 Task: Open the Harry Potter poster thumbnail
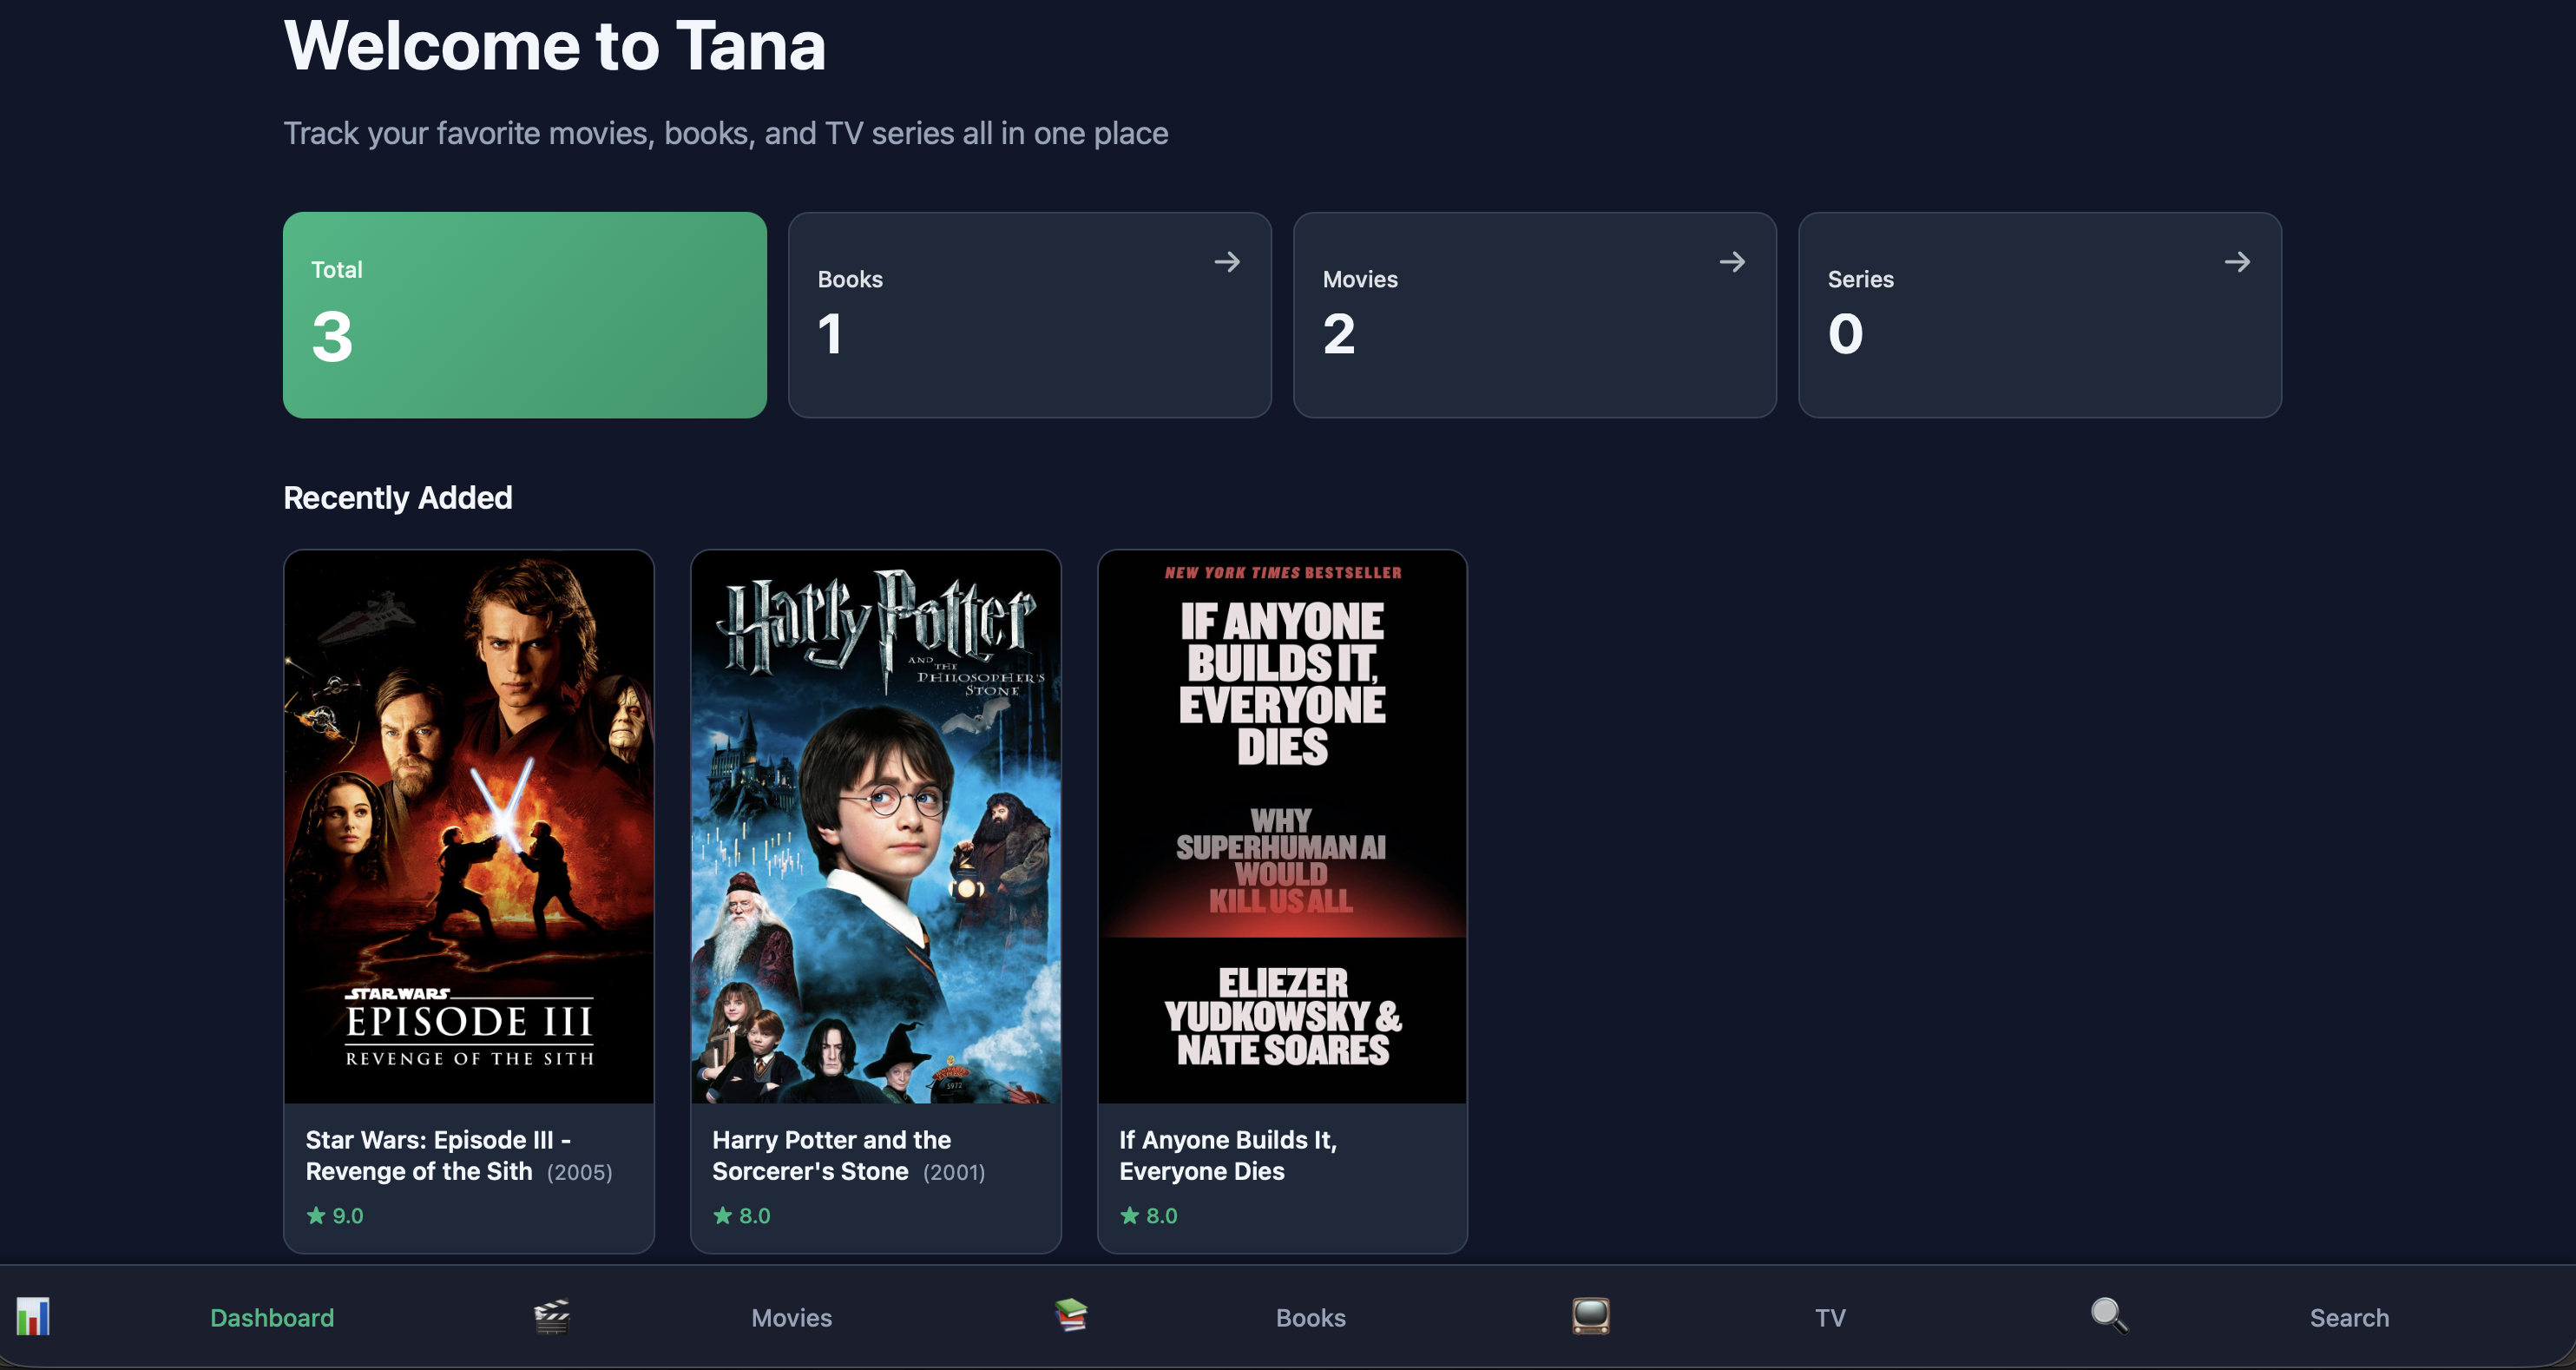click(x=875, y=826)
